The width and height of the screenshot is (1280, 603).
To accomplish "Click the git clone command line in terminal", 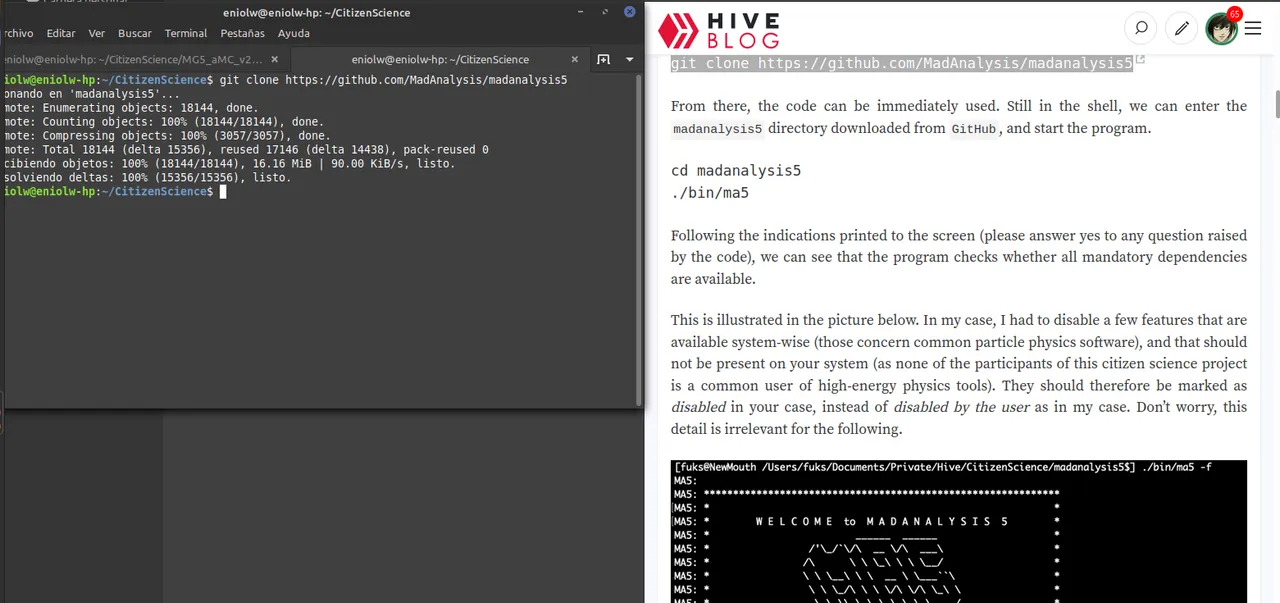I will [284, 79].
